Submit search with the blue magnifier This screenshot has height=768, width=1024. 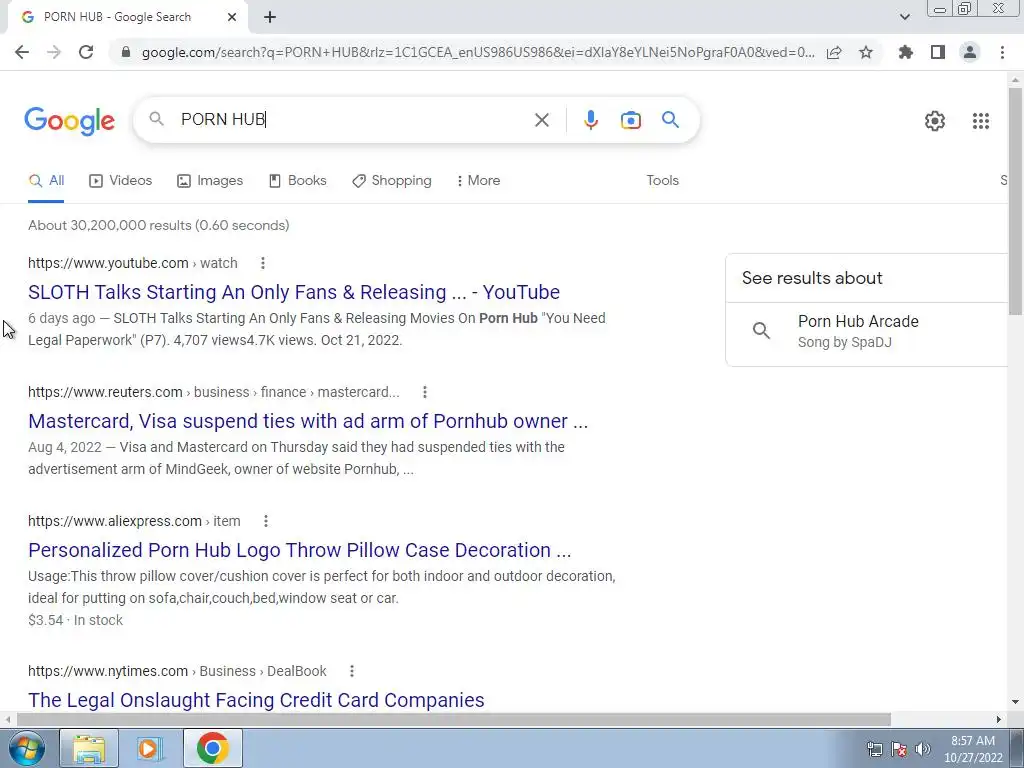[670, 120]
